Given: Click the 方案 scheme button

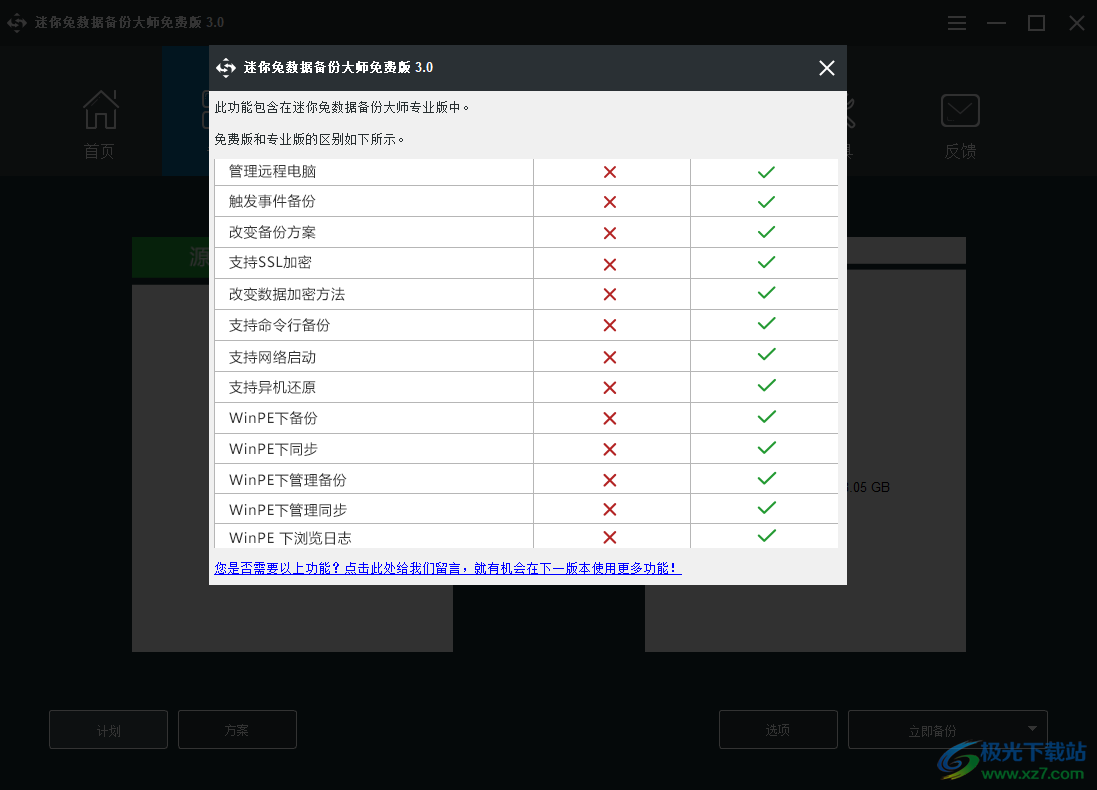Looking at the screenshot, I should [237, 729].
